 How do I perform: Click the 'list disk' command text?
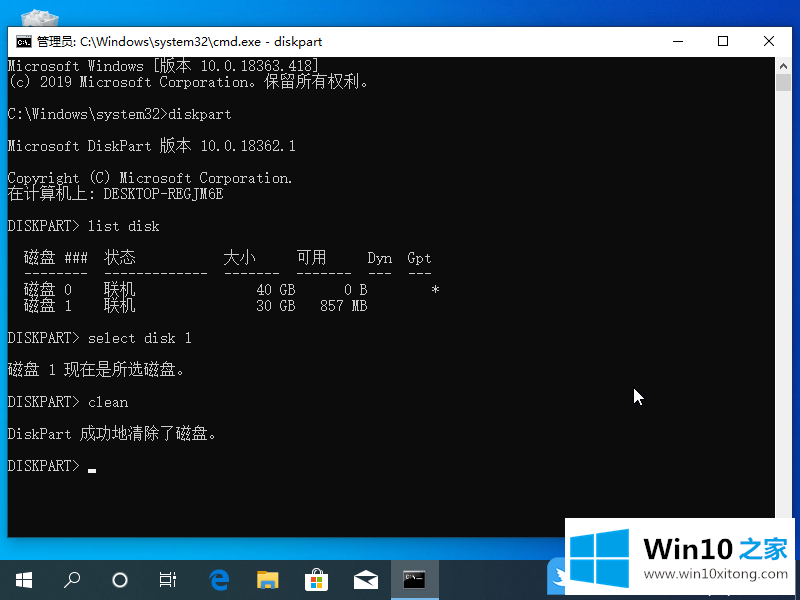[123, 226]
